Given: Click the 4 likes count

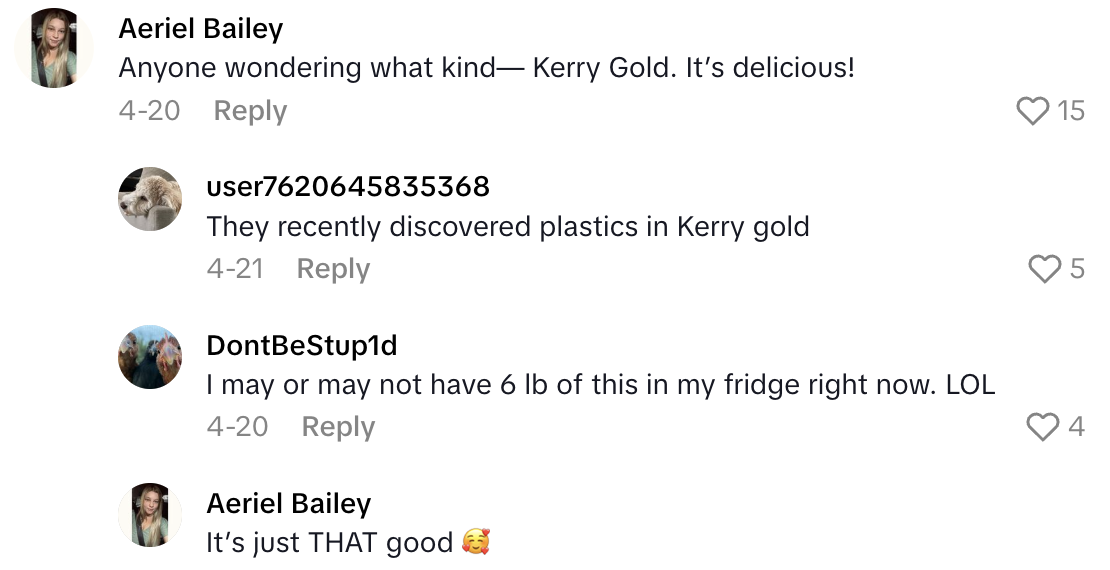Looking at the screenshot, I should click(x=1076, y=427).
